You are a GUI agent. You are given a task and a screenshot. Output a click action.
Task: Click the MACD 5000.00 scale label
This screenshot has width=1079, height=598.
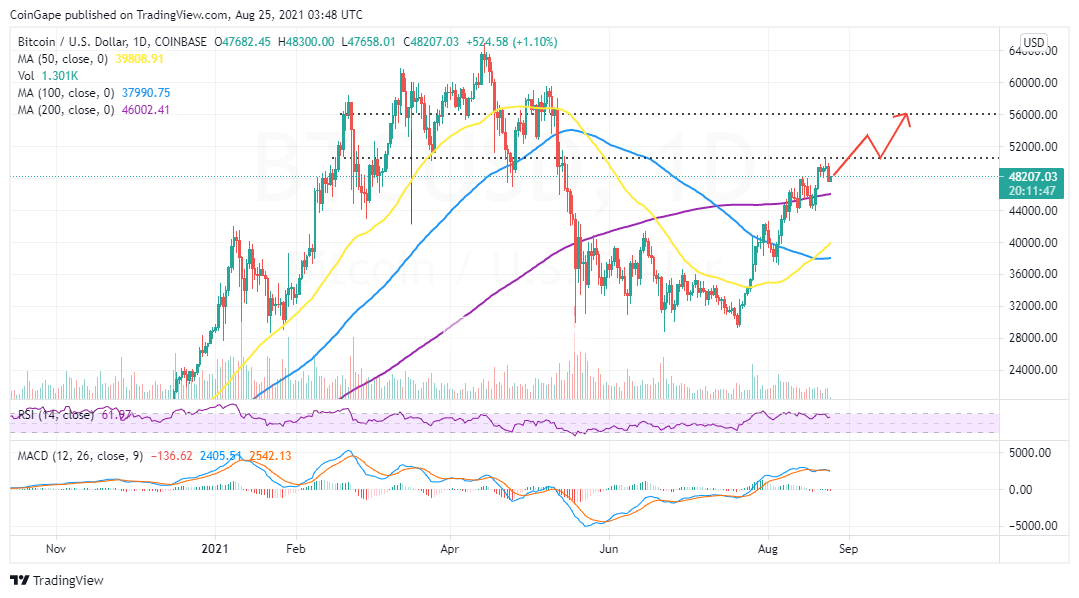(1033, 453)
